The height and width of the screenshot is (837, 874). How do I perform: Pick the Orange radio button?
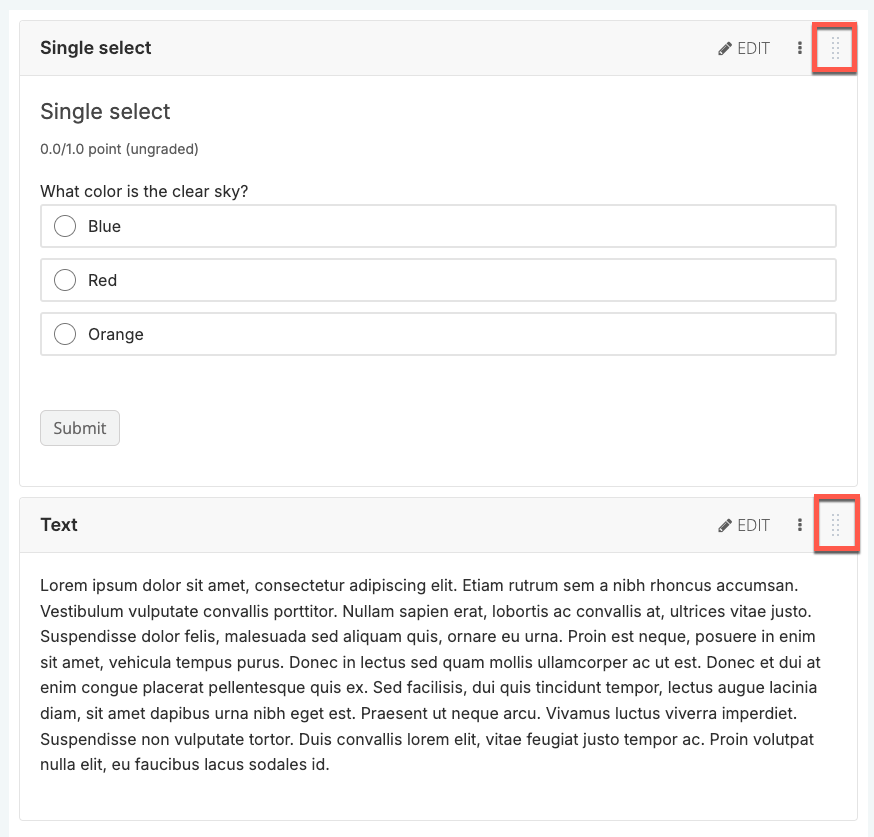tap(65, 334)
